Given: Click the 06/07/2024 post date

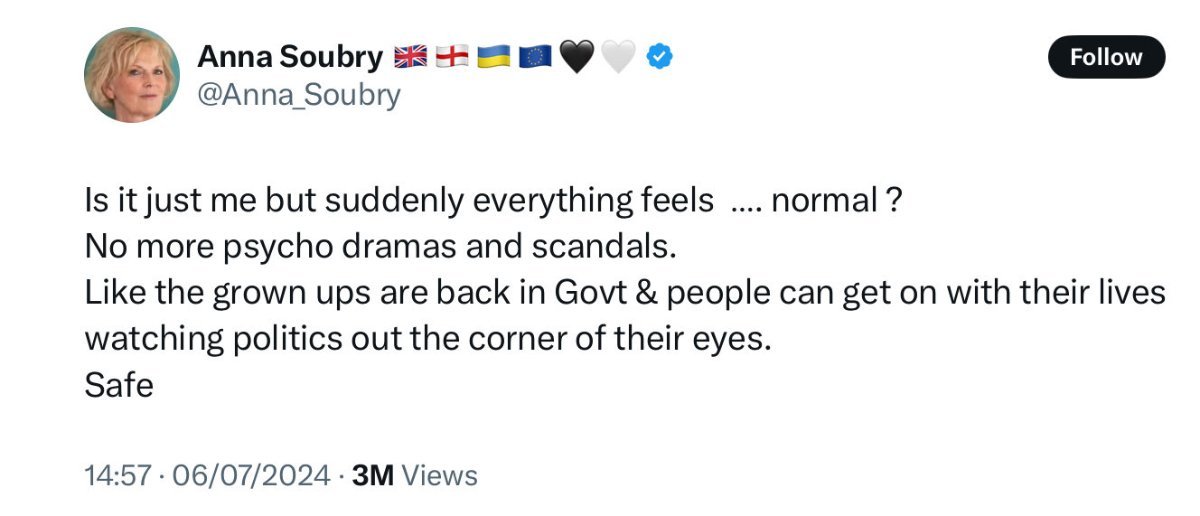Looking at the screenshot, I should 251,475.
